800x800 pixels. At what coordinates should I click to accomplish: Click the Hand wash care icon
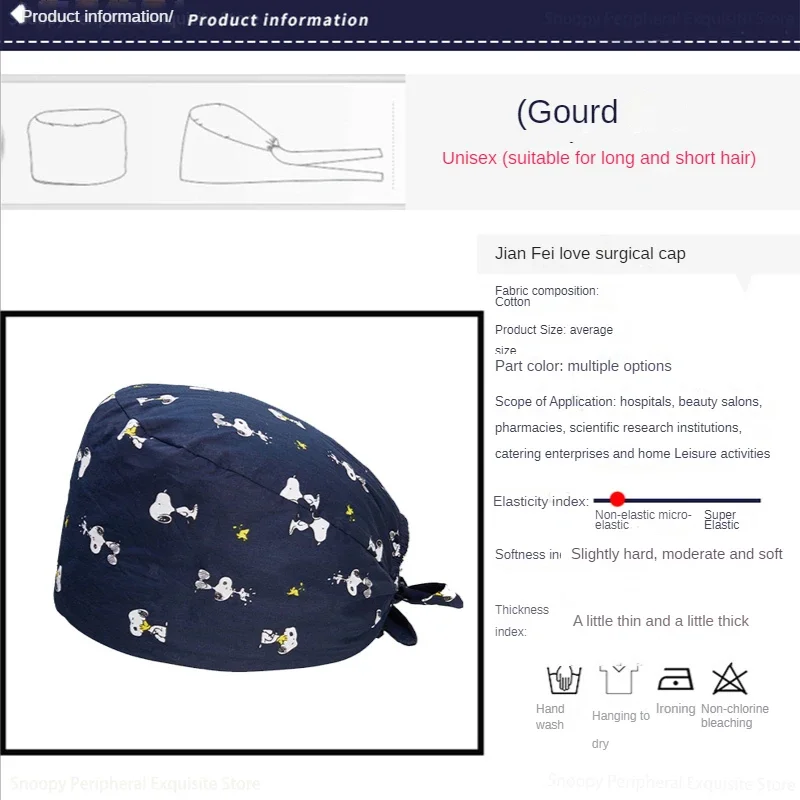tap(564, 679)
